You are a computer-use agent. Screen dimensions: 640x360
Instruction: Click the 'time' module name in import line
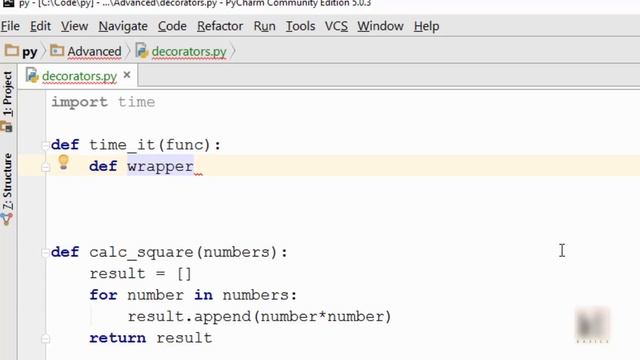[136, 102]
